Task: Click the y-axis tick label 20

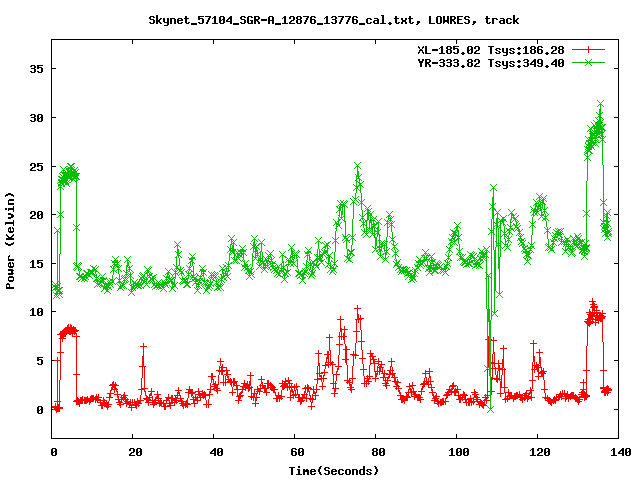Action: (x=36, y=215)
